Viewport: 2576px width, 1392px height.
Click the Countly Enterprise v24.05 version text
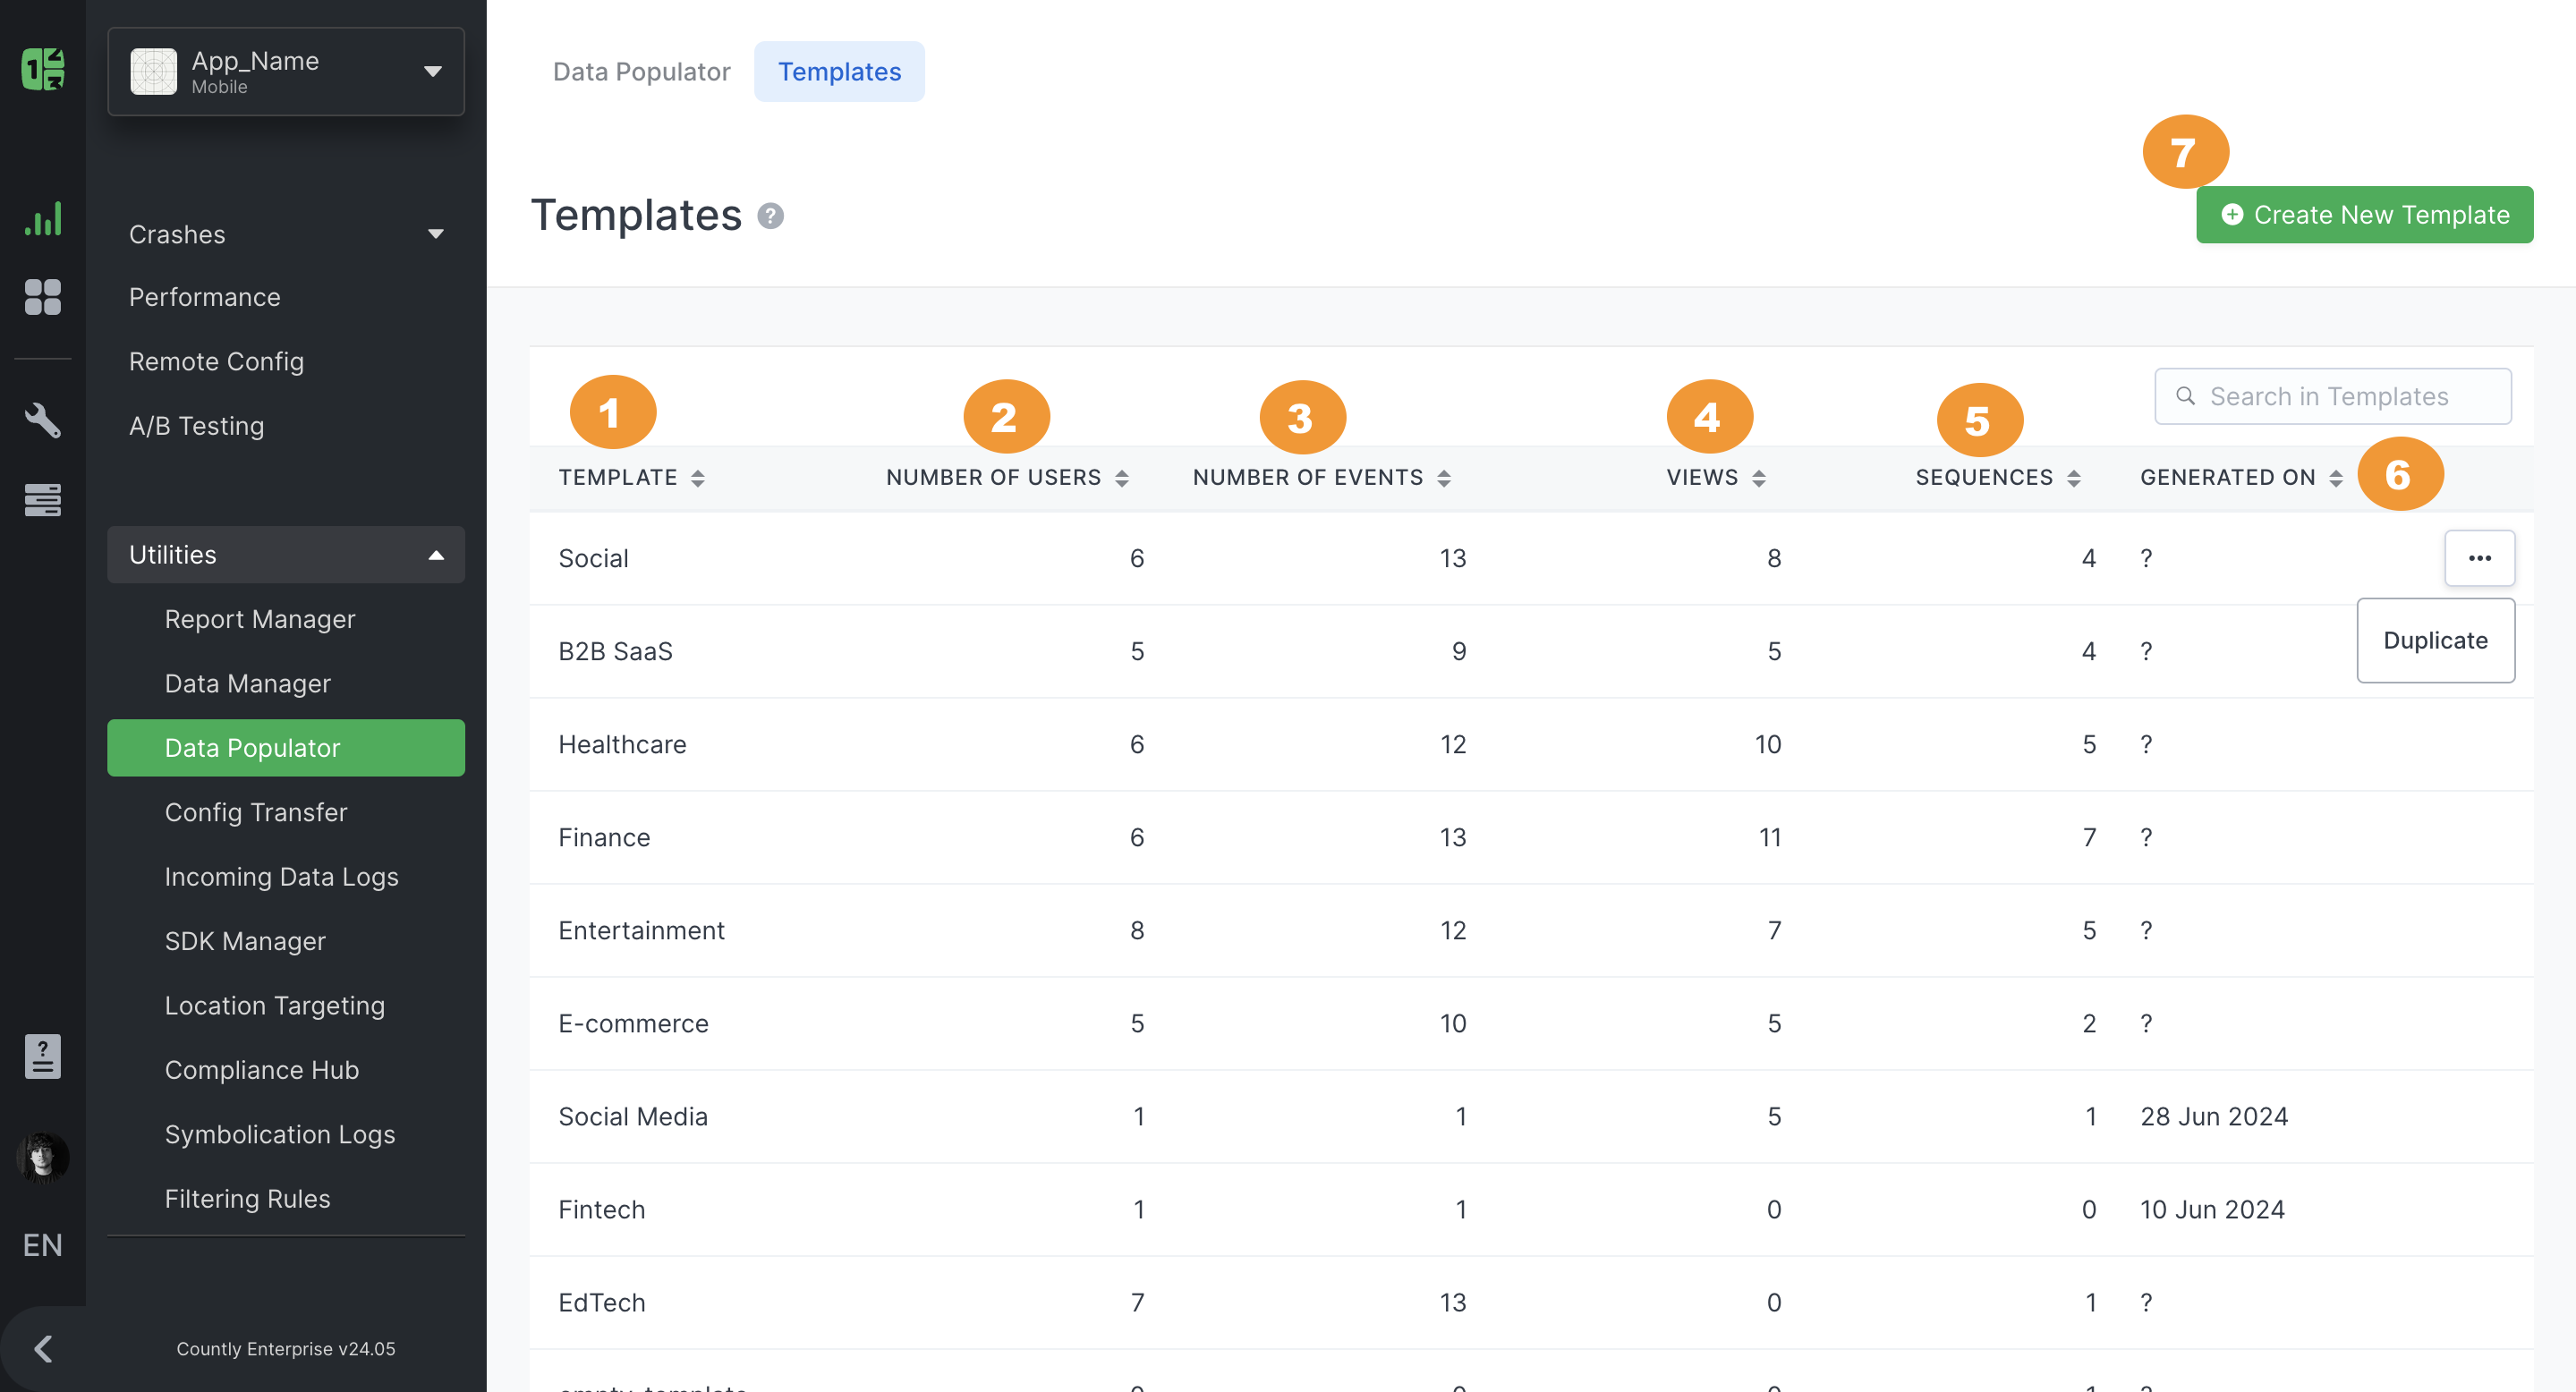coord(286,1348)
